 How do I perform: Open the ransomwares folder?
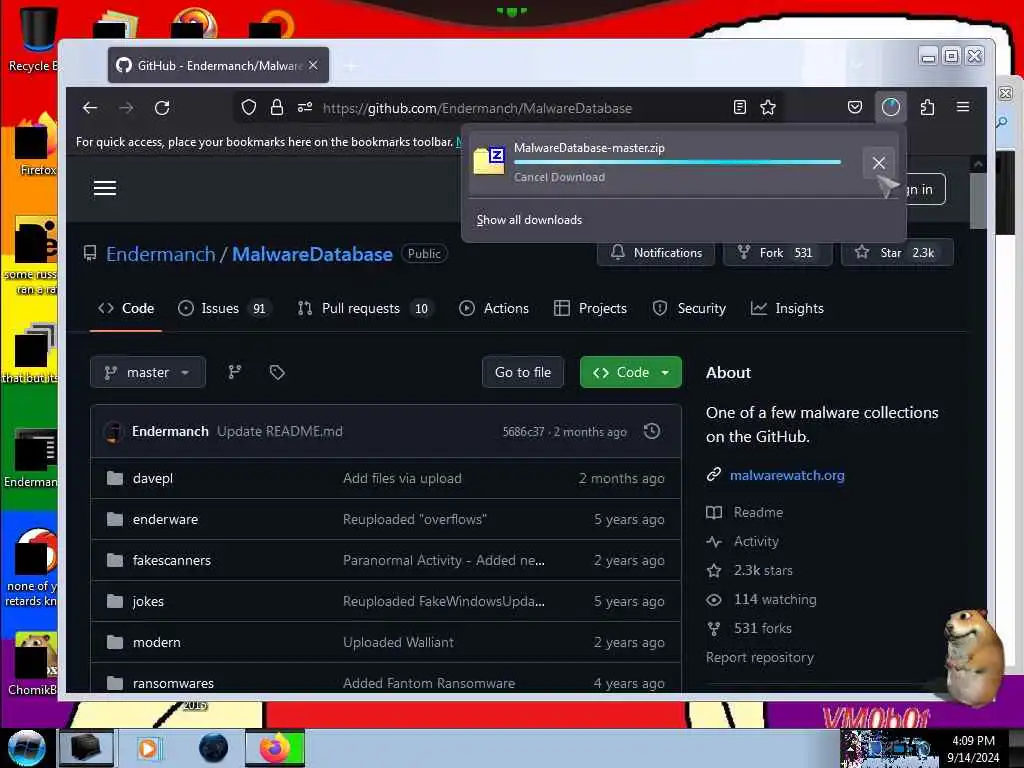pyautogui.click(x=173, y=684)
